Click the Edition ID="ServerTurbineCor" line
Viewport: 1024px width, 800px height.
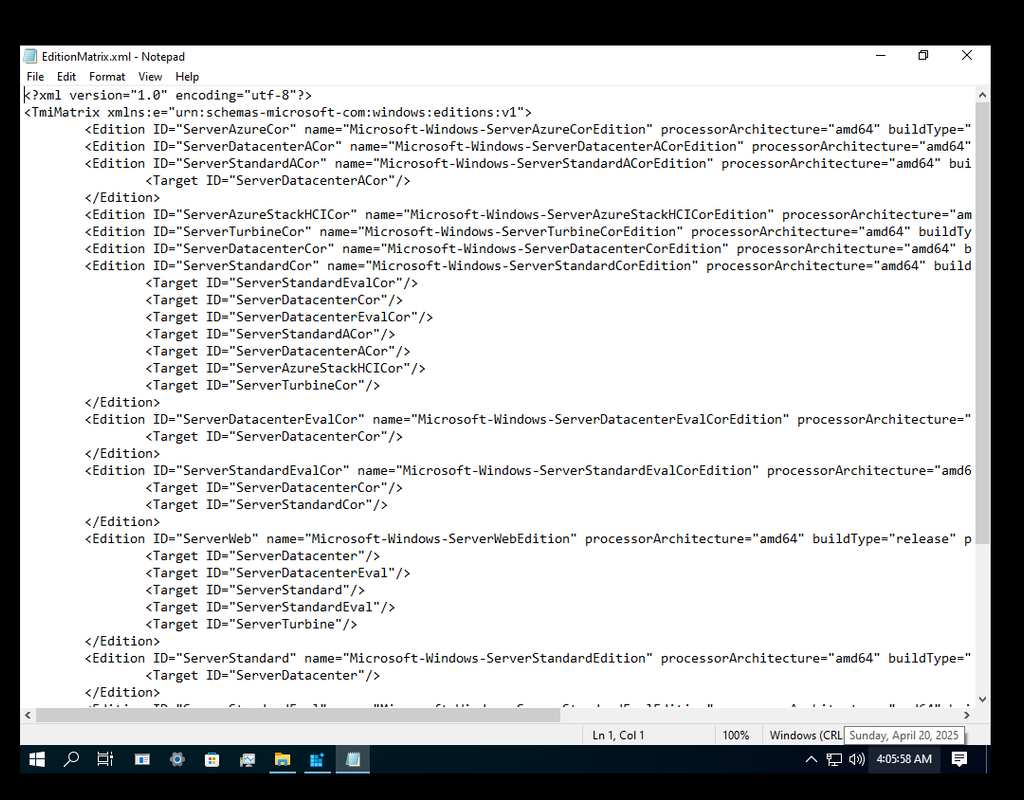pos(528,232)
